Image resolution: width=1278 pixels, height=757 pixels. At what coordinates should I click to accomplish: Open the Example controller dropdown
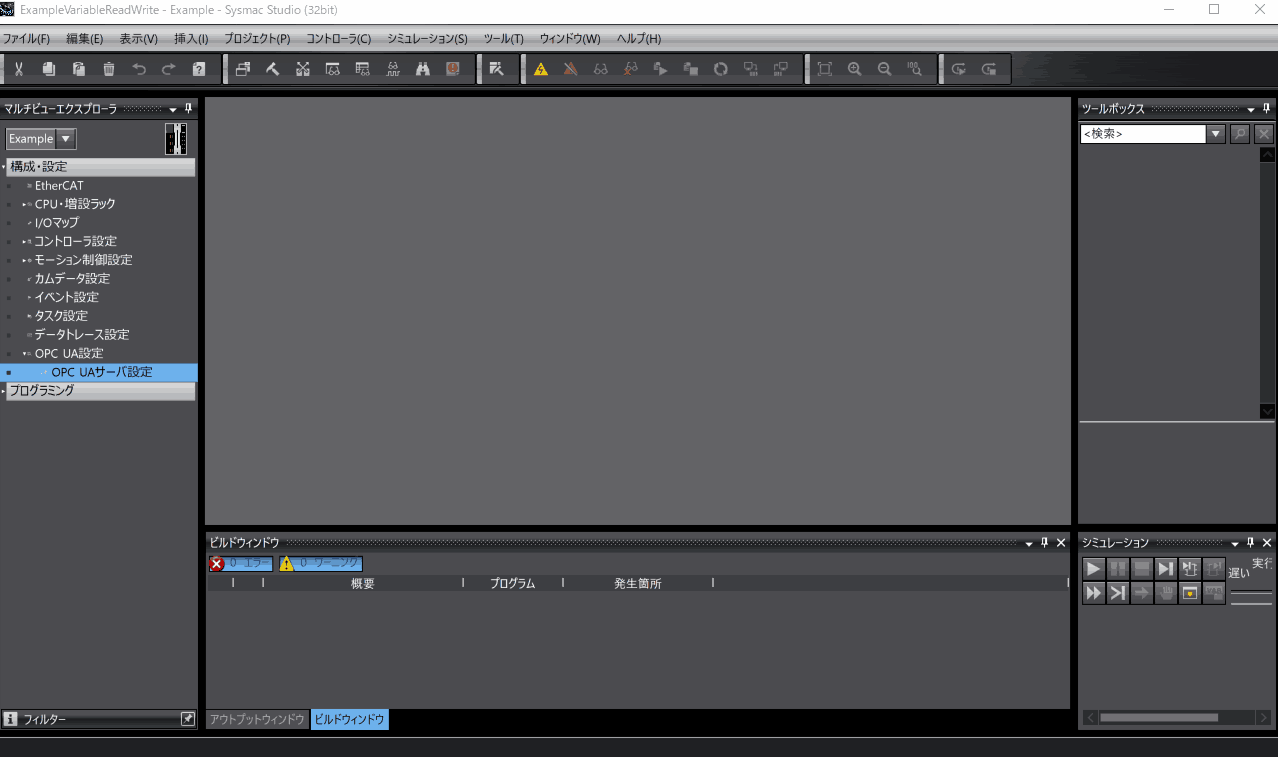pos(66,139)
